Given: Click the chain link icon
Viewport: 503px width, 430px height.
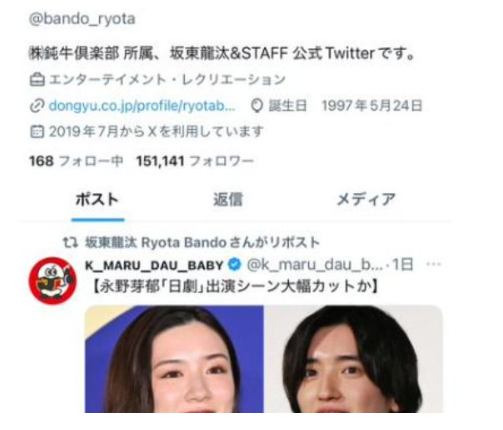Looking at the screenshot, I should 37,106.
